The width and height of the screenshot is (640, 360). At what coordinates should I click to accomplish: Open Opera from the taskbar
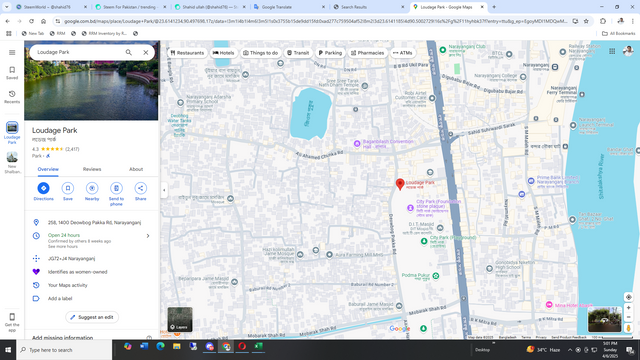[242, 347]
